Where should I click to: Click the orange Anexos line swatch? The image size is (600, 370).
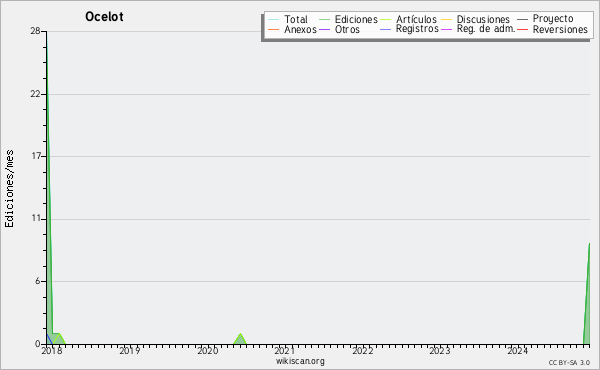[274, 29]
